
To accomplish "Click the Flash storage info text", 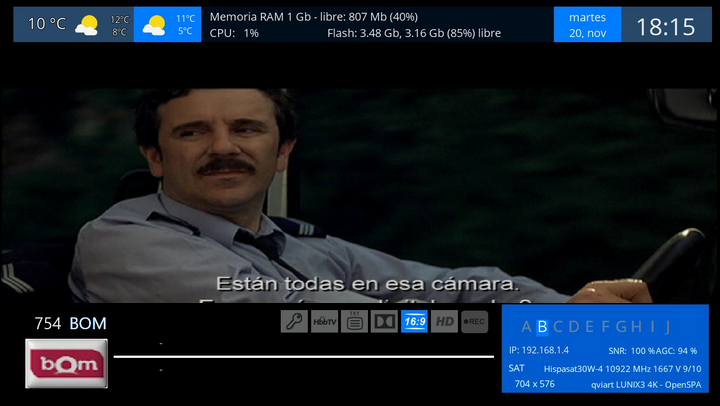I will [x=414, y=33].
